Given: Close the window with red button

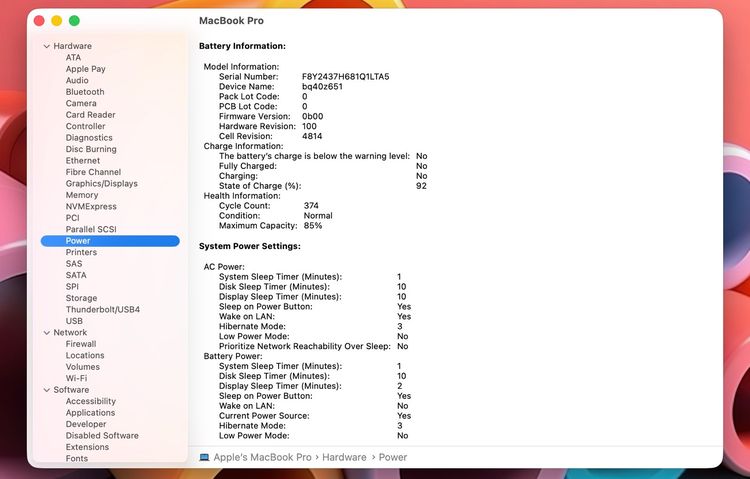Looking at the screenshot, I should click(x=39, y=21).
